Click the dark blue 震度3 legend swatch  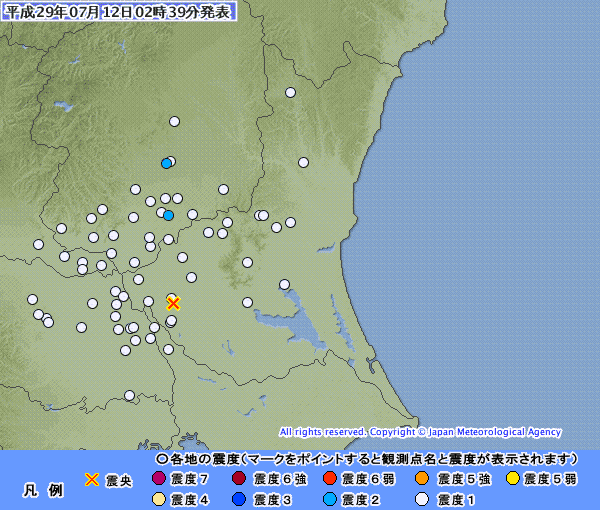[239, 499]
